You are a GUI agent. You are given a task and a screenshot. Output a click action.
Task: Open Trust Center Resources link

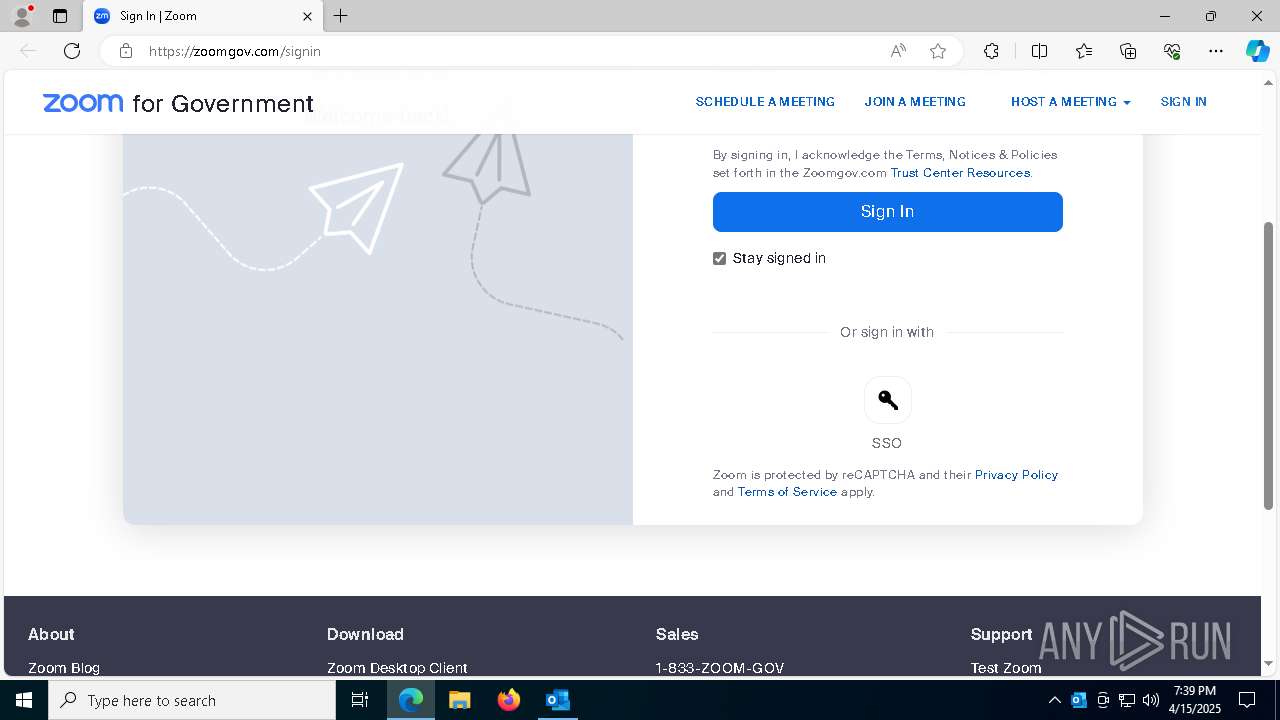click(x=960, y=173)
